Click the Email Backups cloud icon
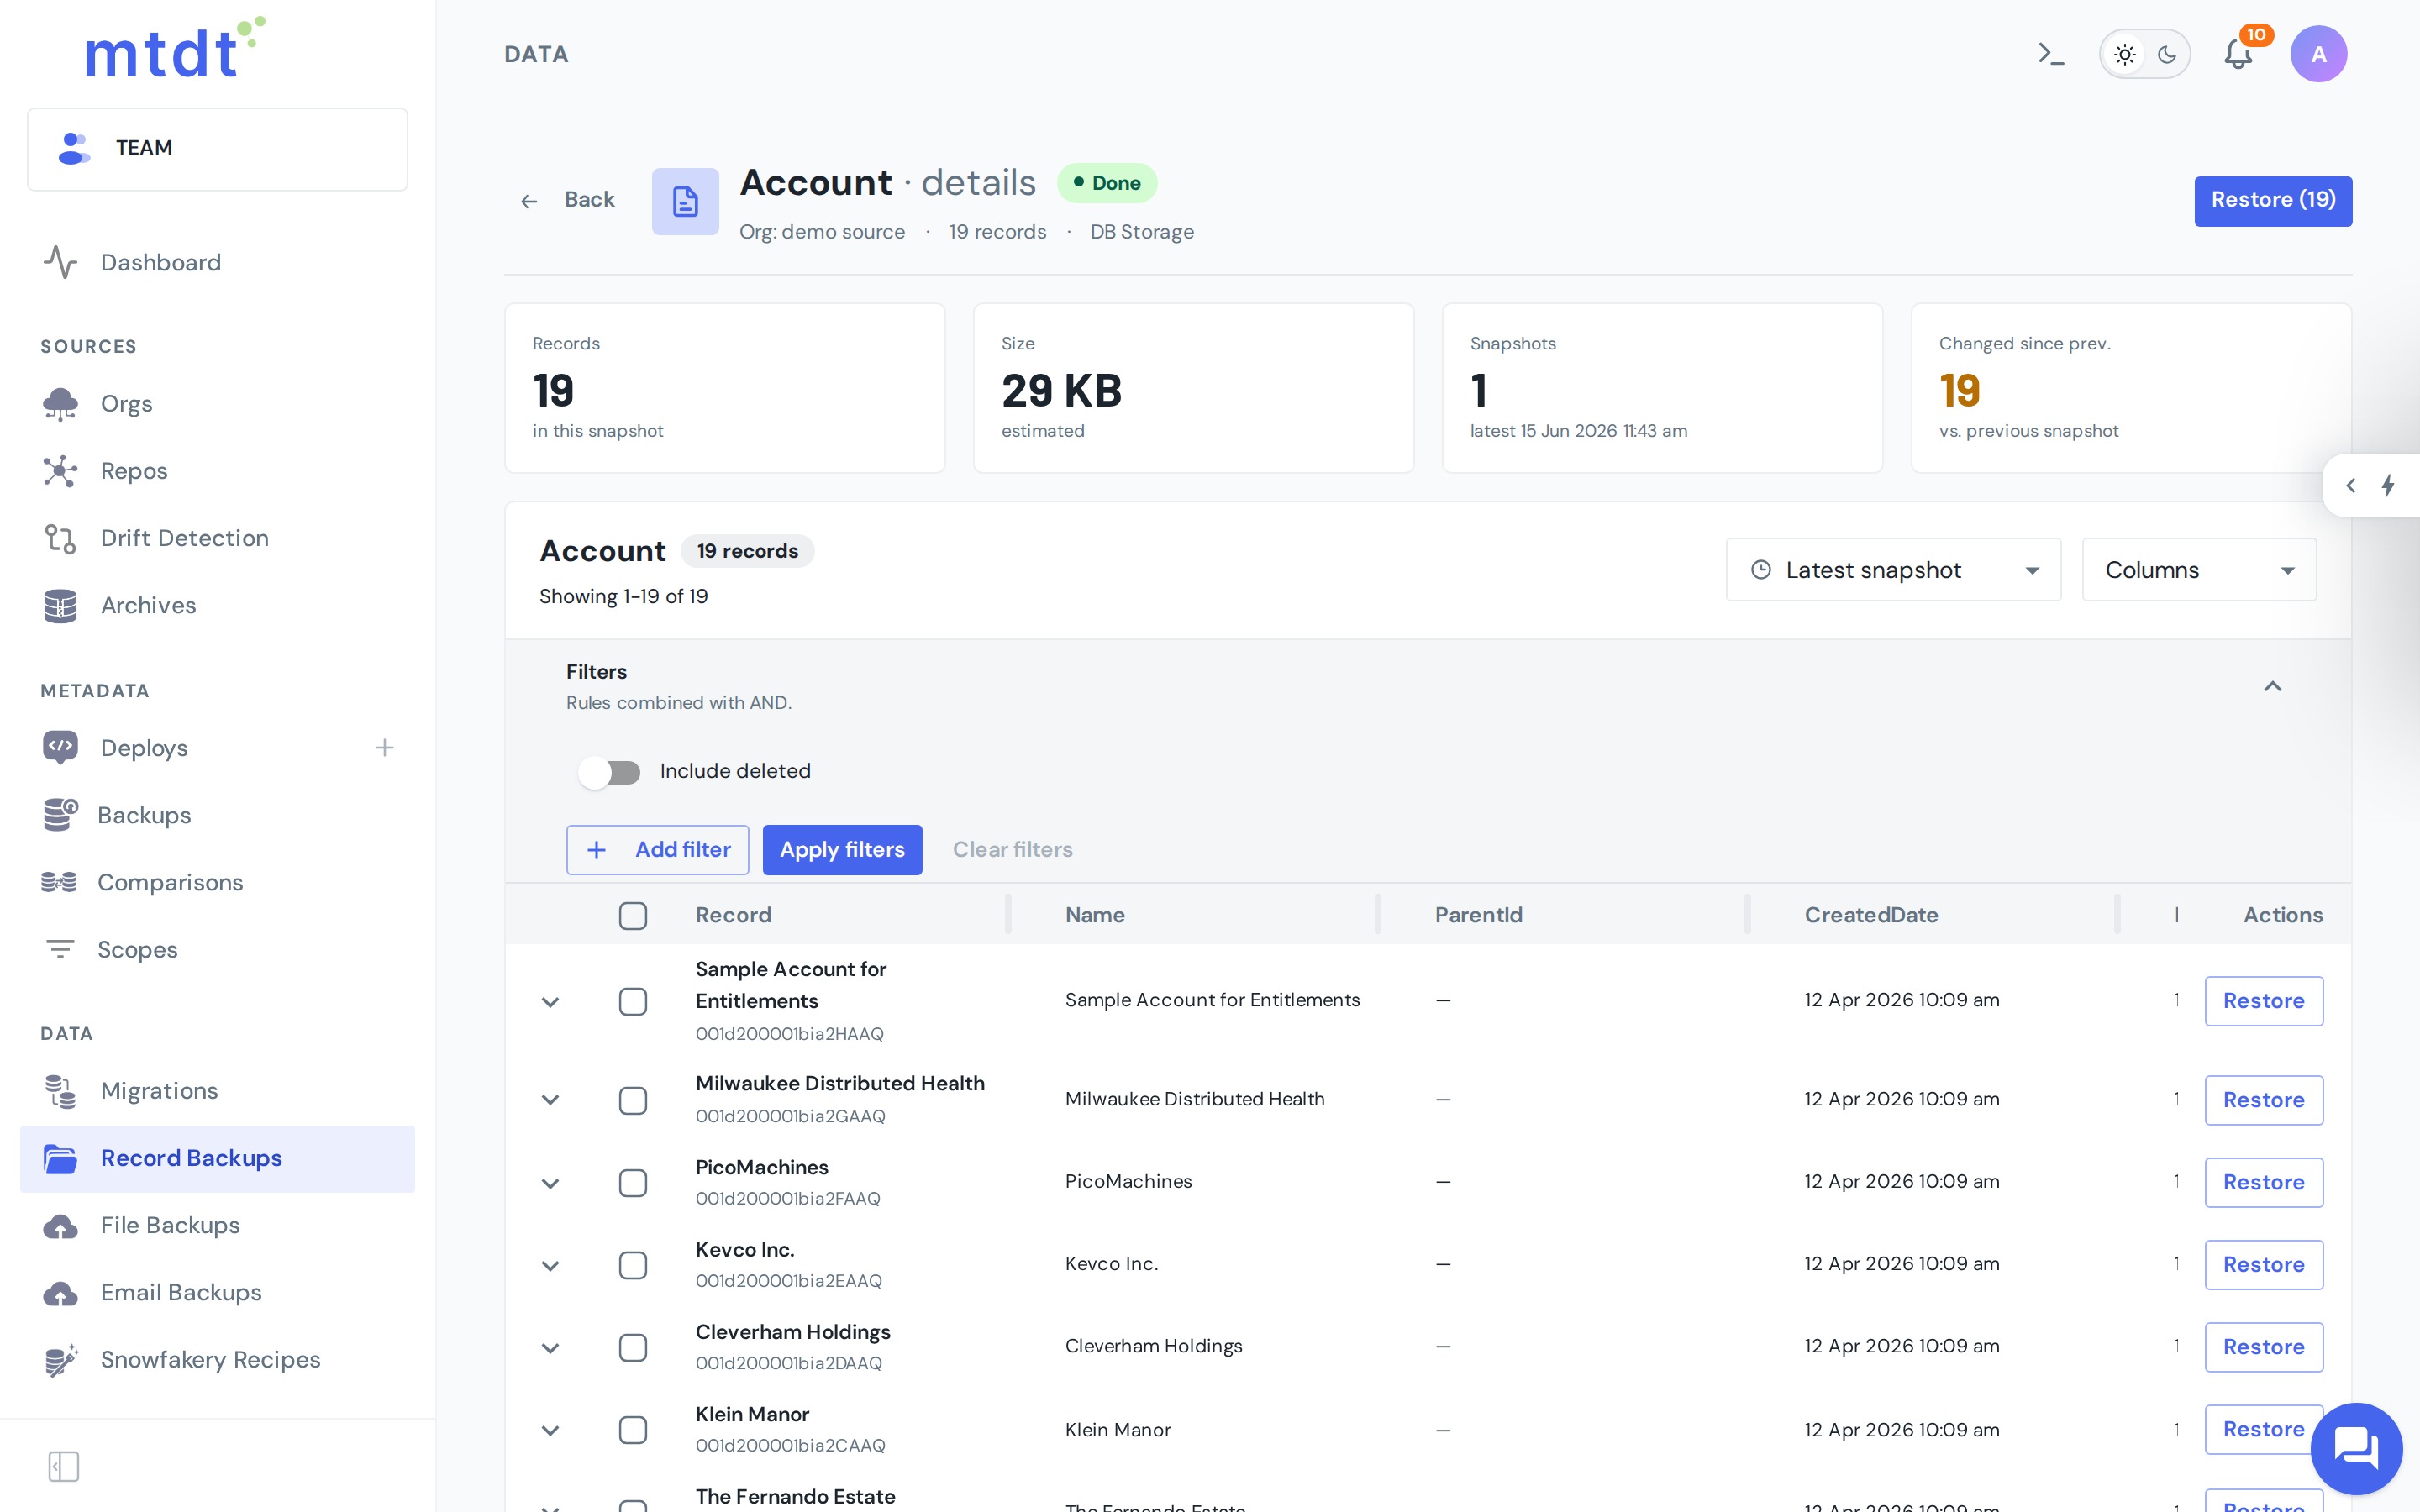The width and height of the screenshot is (2420, 1512). [x=60, y=1293]
